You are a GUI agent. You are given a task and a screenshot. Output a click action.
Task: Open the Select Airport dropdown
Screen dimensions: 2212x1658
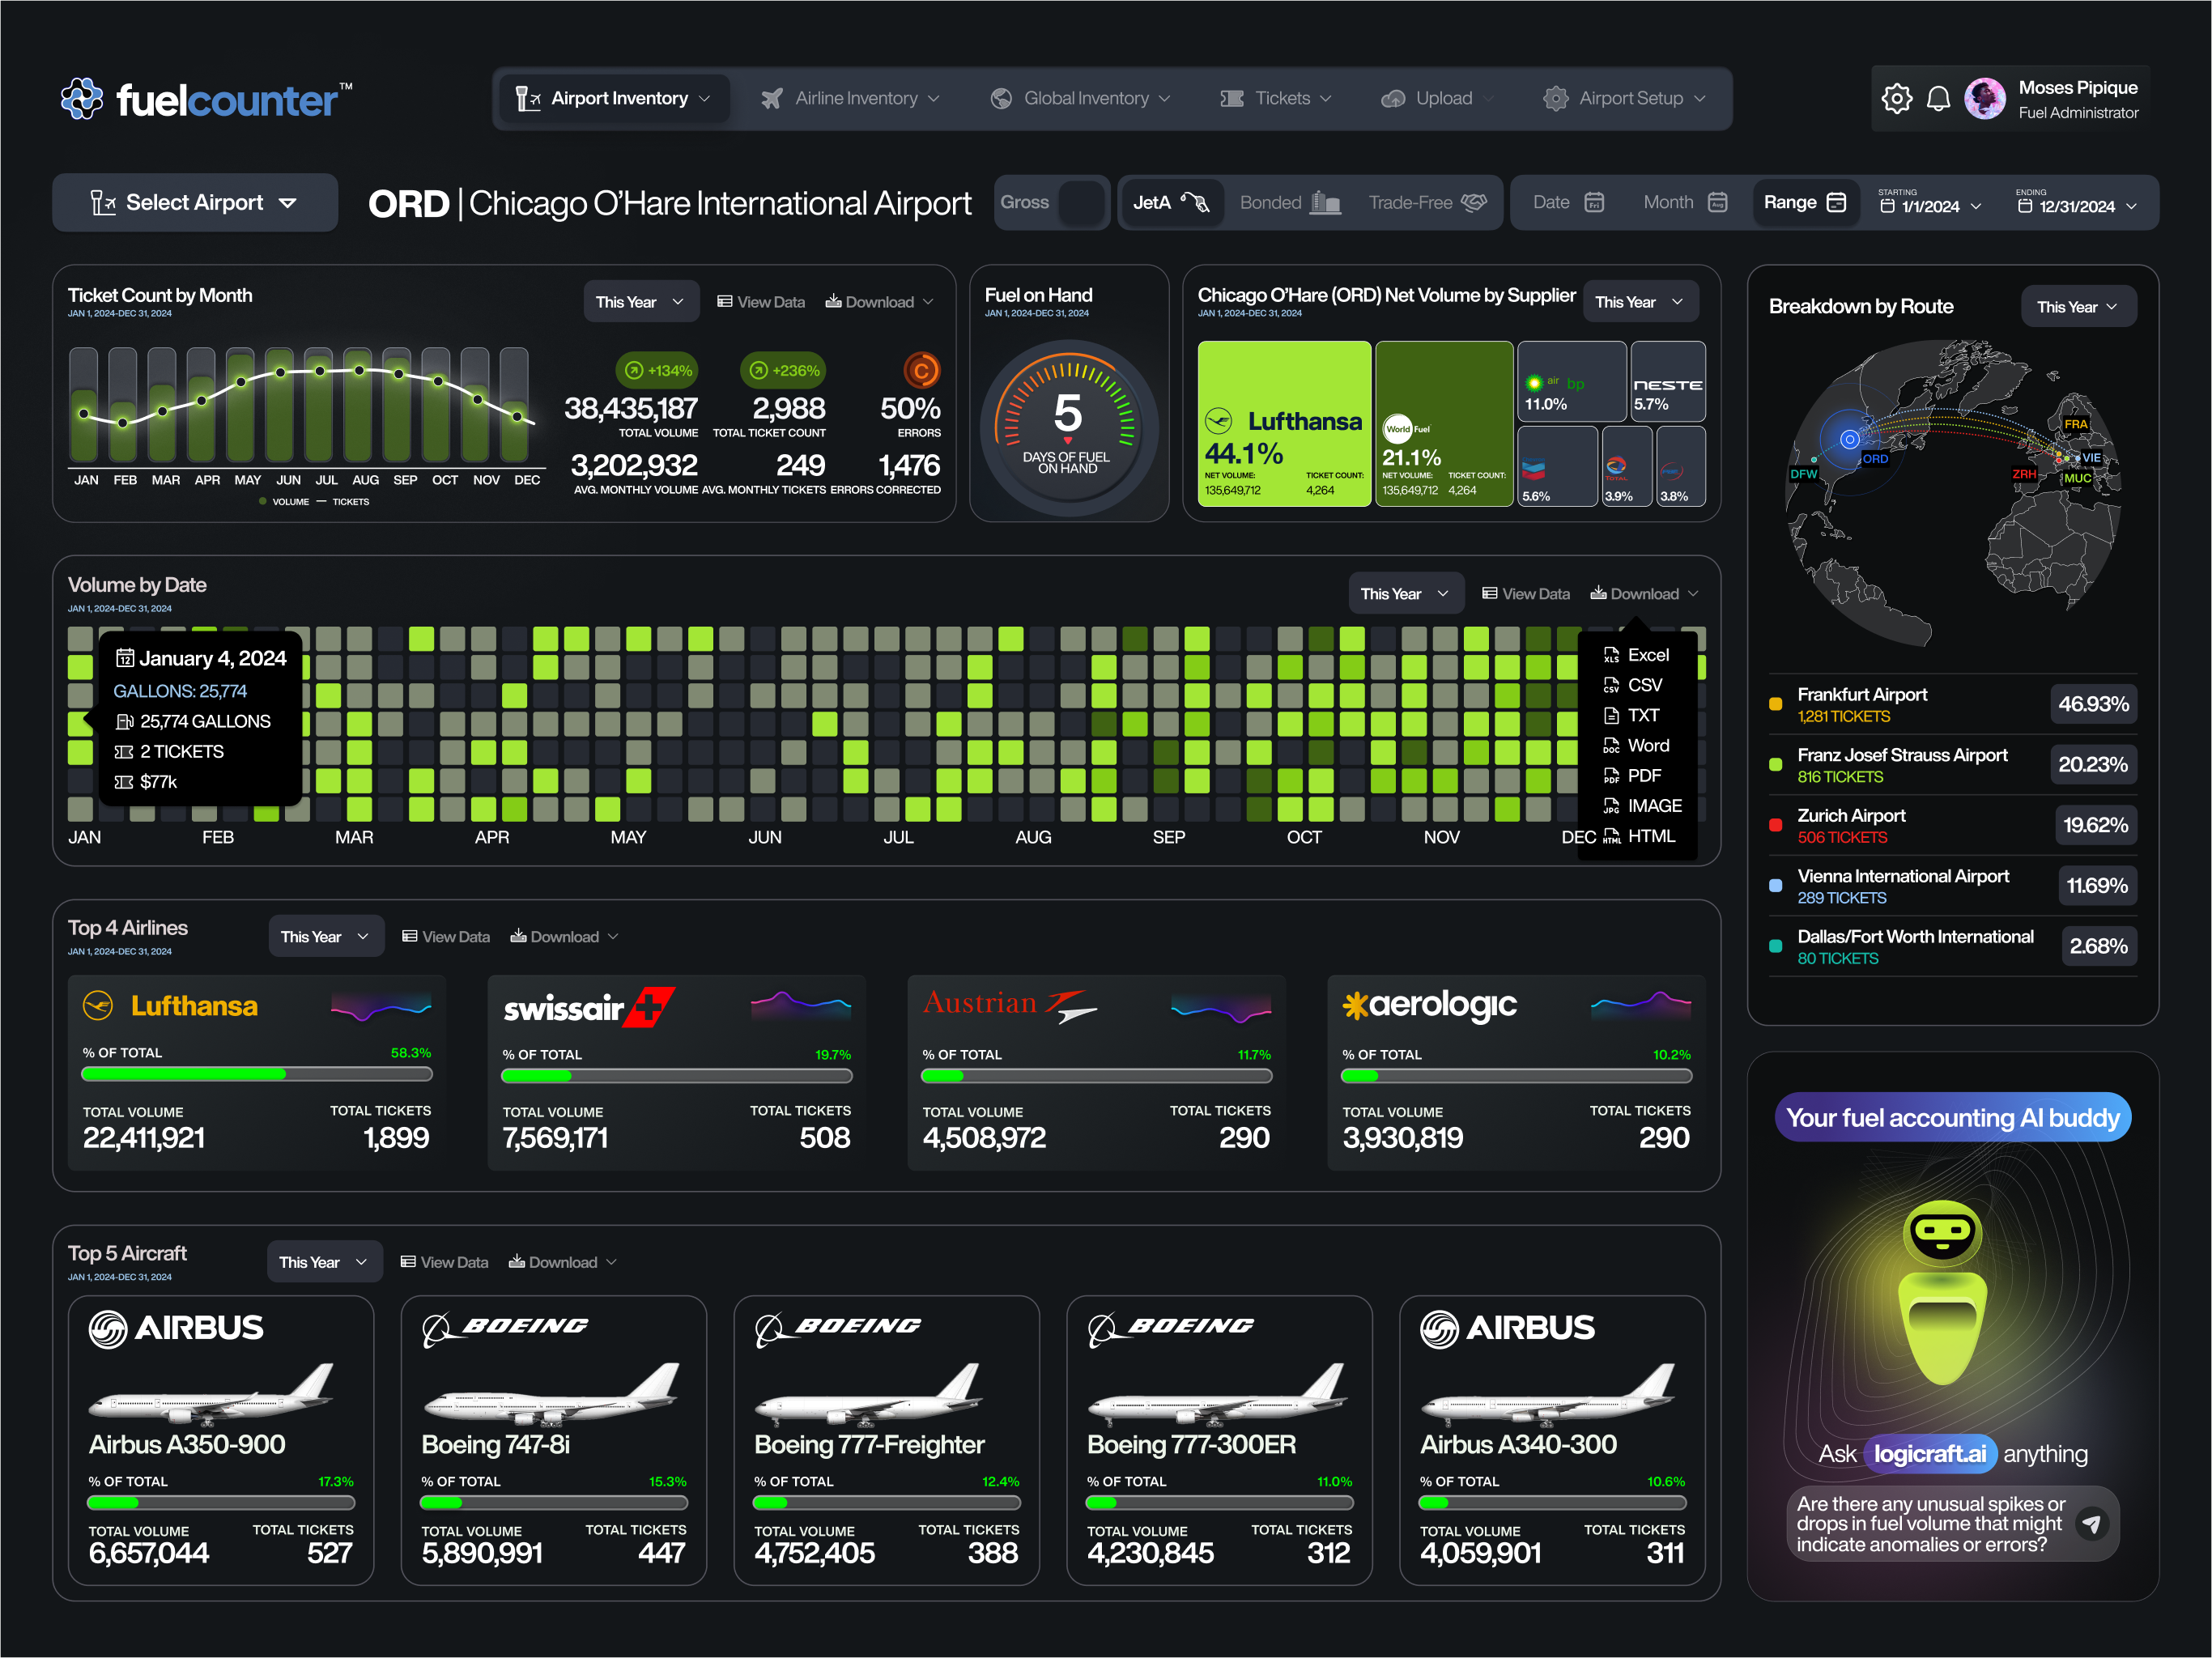coord(195,203)
